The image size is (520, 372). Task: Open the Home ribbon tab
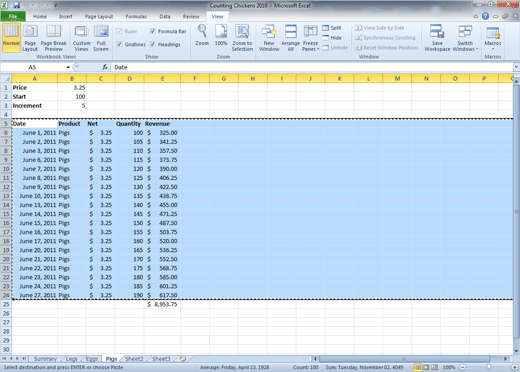tap(40, 16)
